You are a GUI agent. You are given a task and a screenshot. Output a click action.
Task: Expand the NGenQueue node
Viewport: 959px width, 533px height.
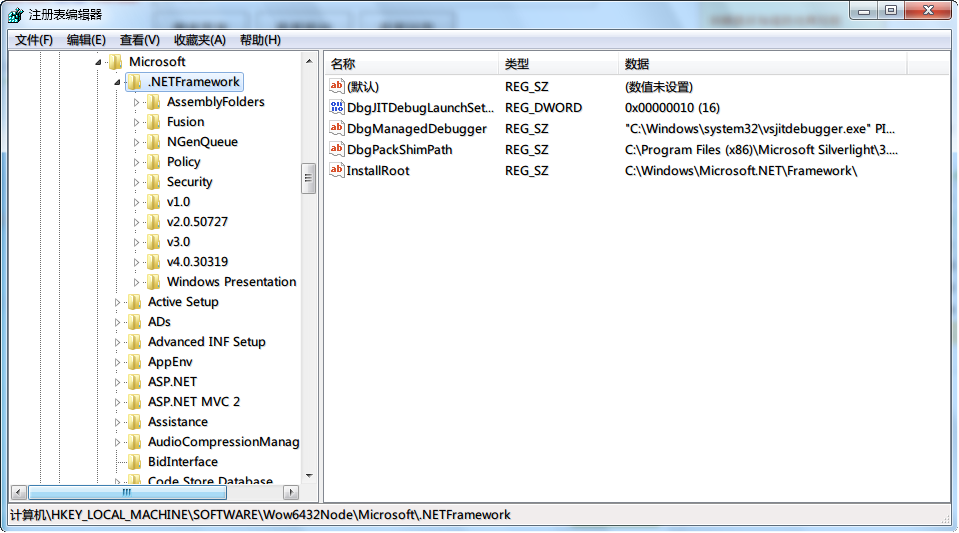pos(136,142)
